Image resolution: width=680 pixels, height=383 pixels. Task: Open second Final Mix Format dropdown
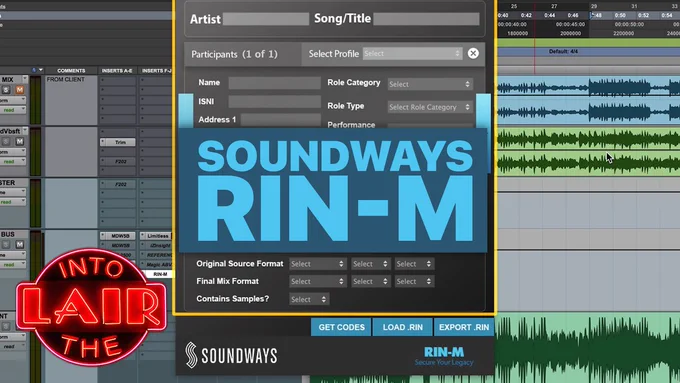370,281
